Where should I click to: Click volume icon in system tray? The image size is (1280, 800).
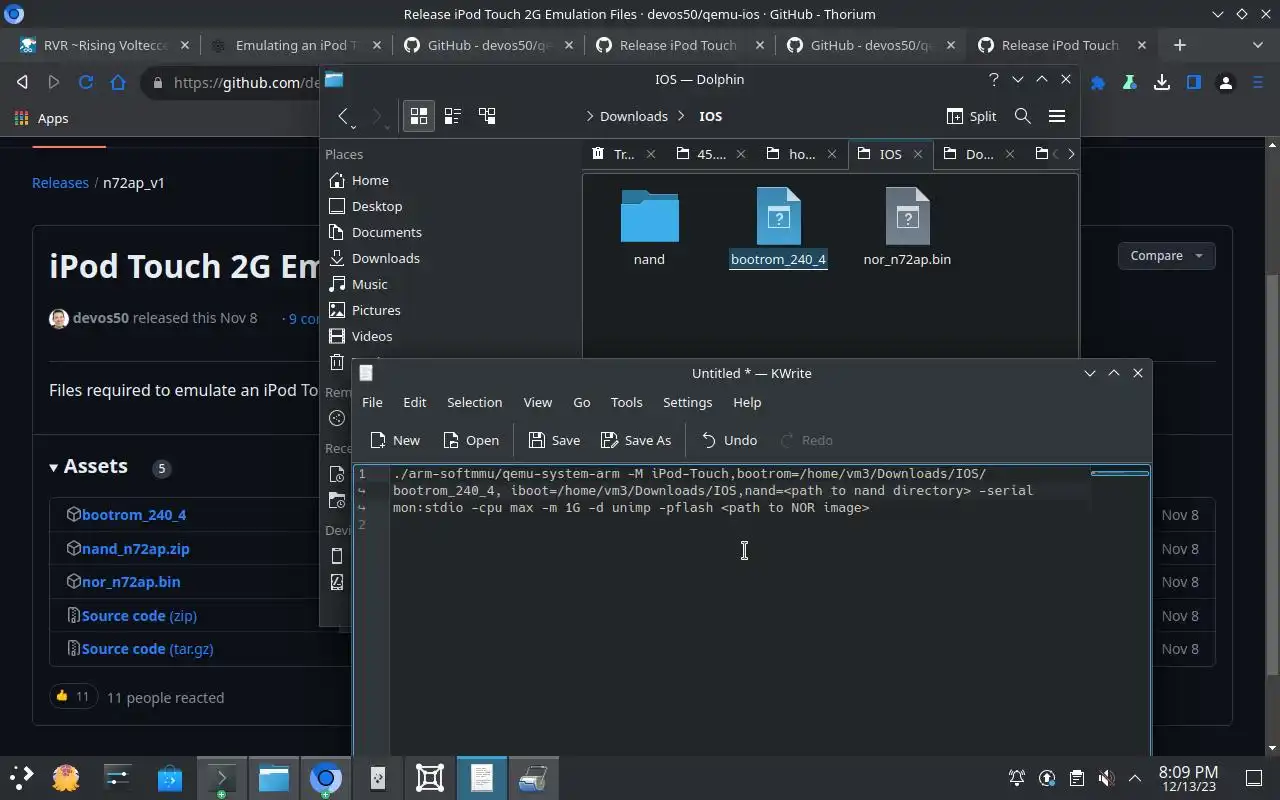point(1106,778)
